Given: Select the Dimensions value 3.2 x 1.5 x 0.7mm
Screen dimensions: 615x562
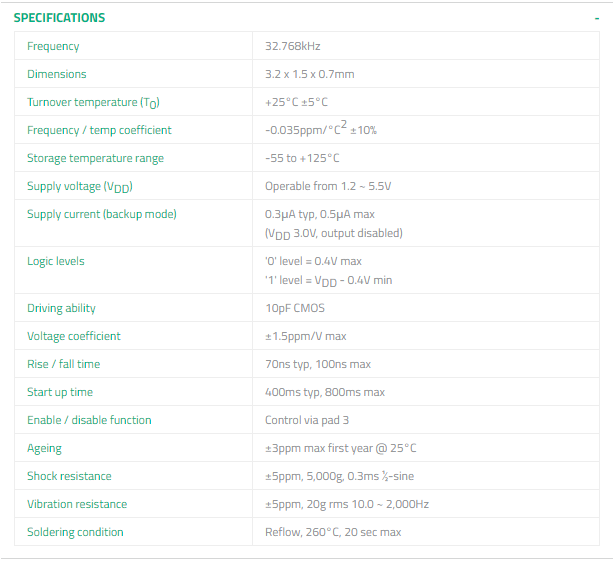Looking at the screenshot, I should pos(309,74).
